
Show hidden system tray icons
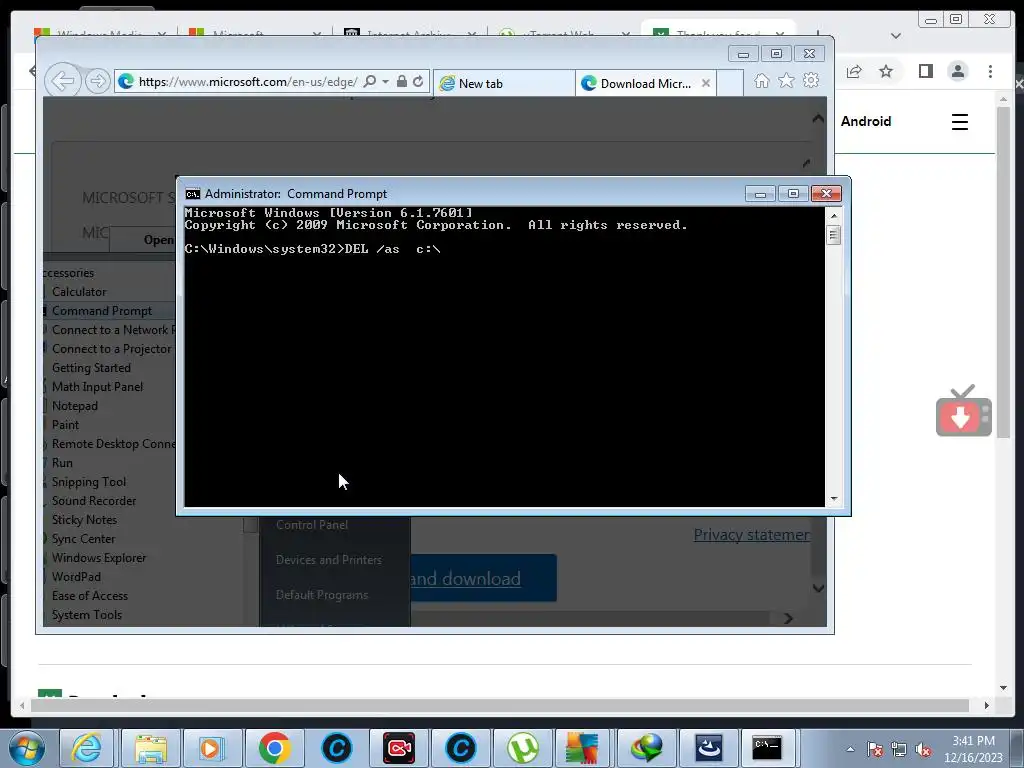[850, 749]
